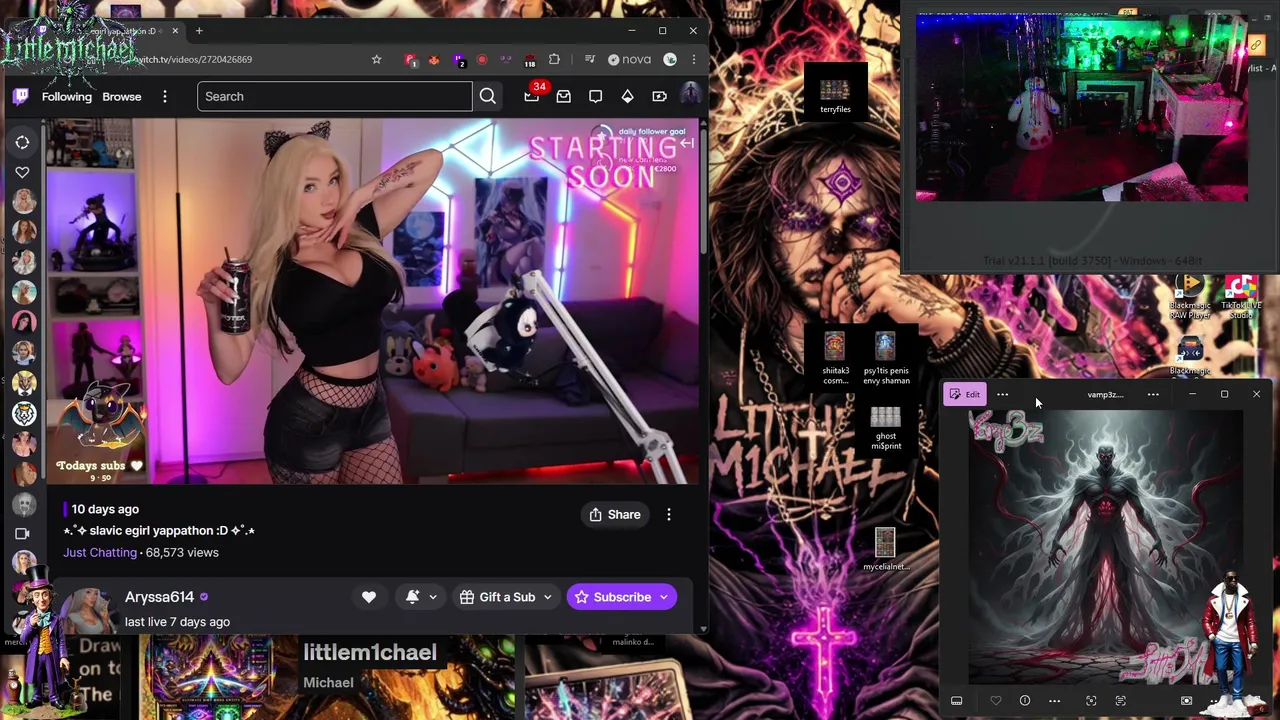The image size is (1280, 720).
Task: Click the Twitch Search input field
Action: (x=335, y=96)
